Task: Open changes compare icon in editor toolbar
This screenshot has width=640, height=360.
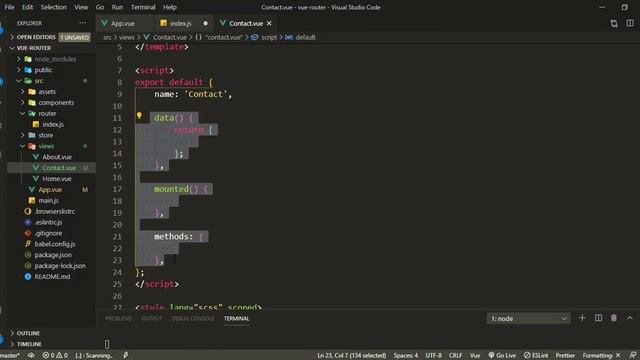Action: click(x=614, y=23)
